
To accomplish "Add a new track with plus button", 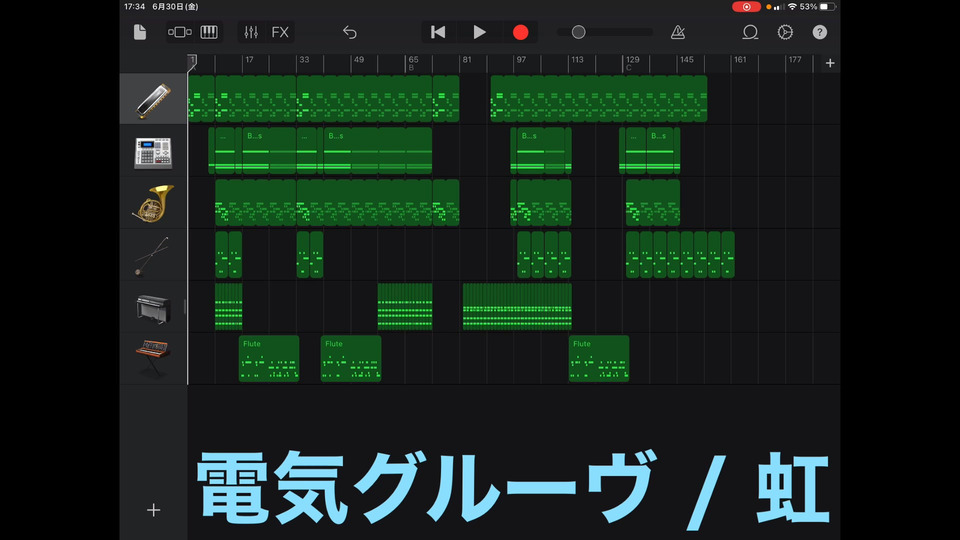I will [154, 510].
